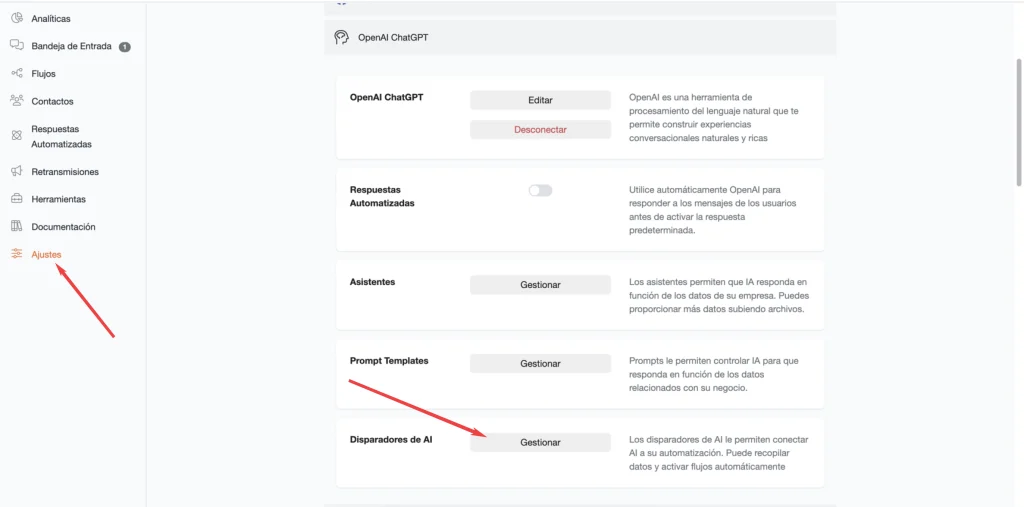This screenshot has width=1024, height=507.
Task: Click the red Desconectar button
Action: click(x=540, y=129)
